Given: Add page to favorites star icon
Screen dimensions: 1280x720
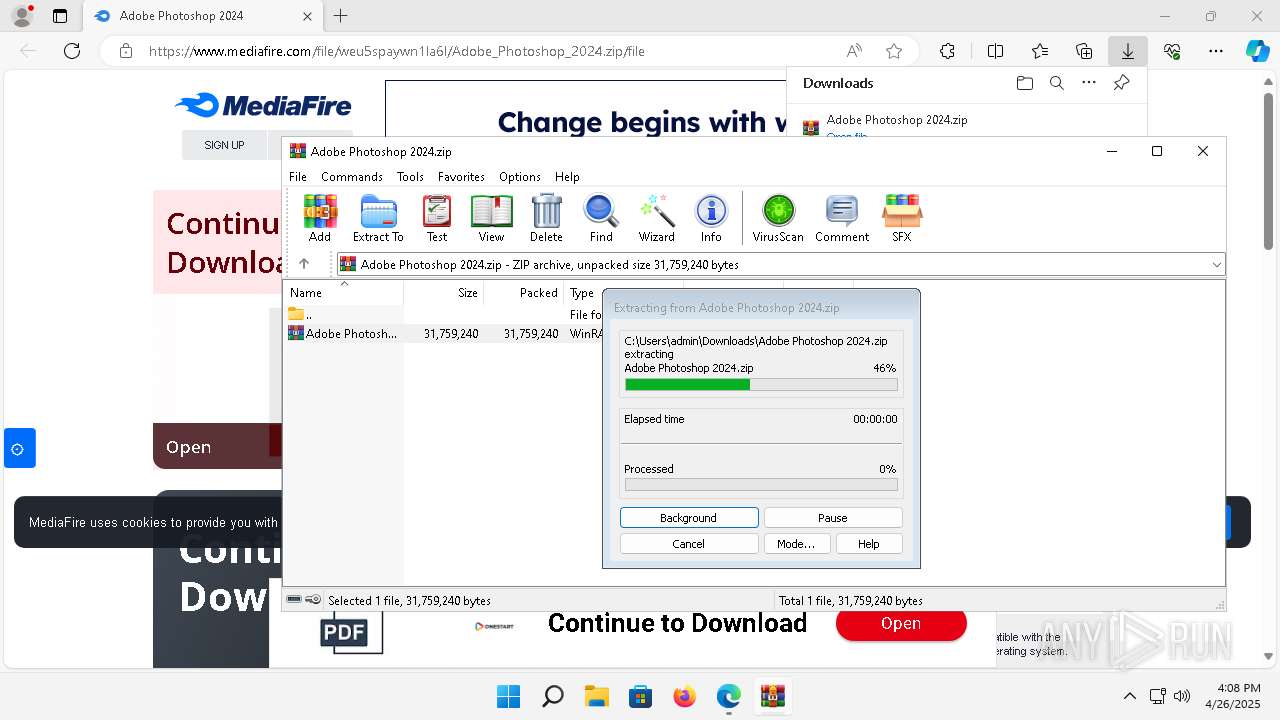Looking at the screenshot, I should 894,51.
